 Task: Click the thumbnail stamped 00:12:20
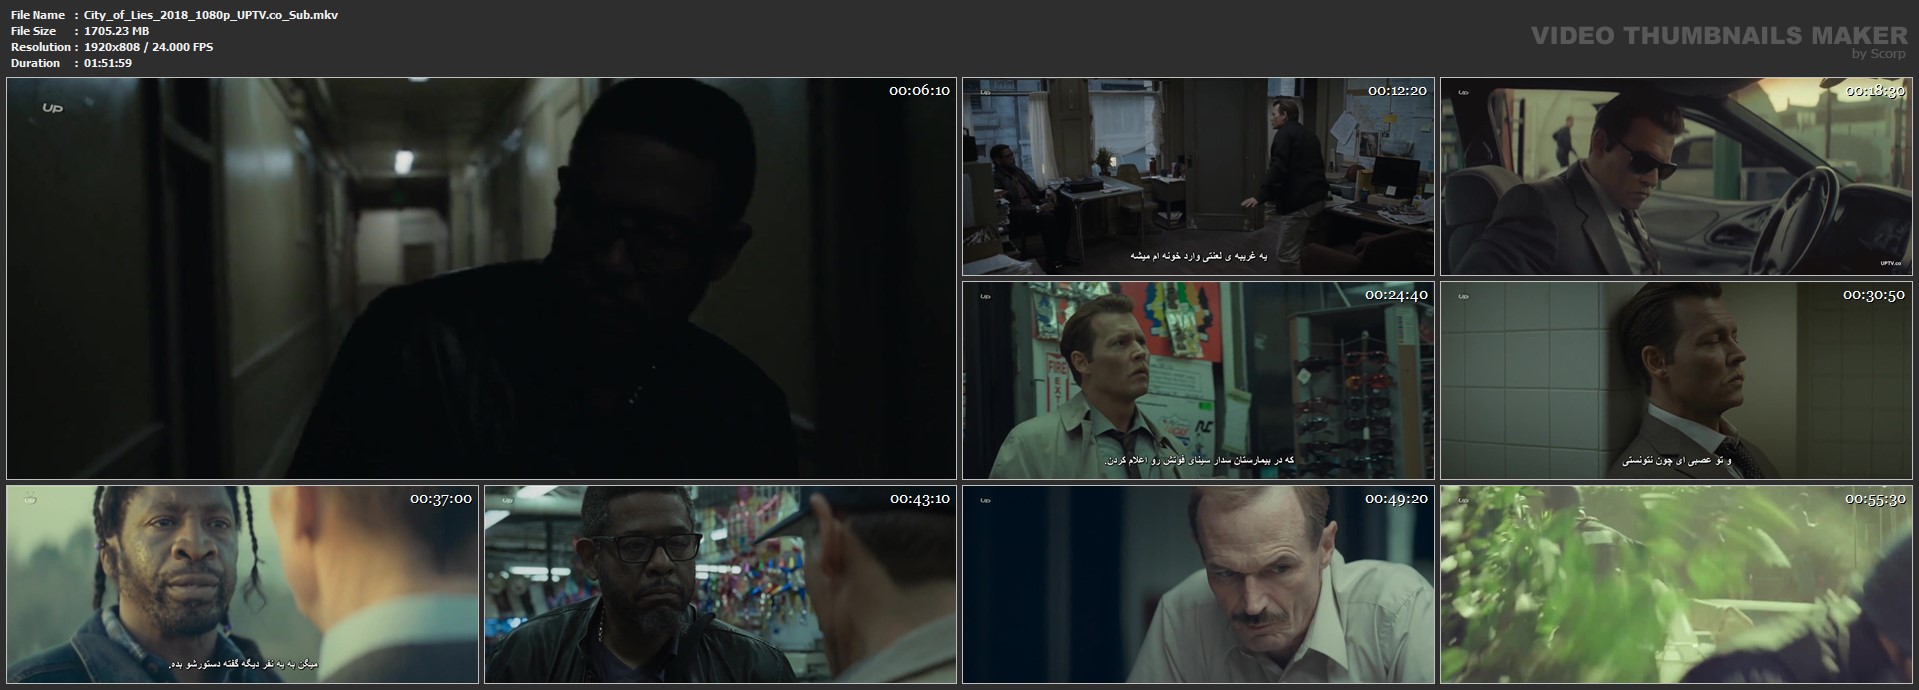(x=1198, y=177)
